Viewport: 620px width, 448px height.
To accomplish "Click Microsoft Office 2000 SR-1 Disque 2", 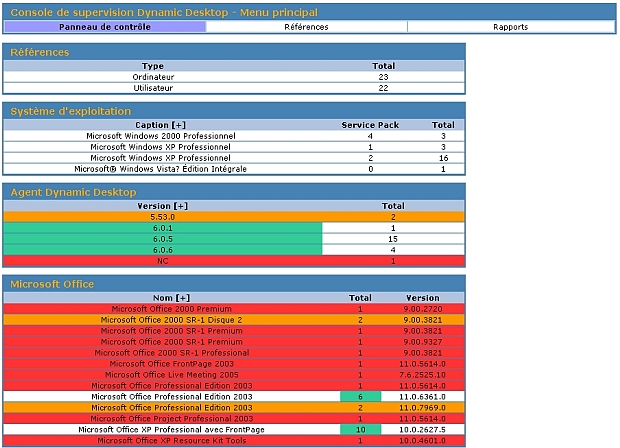I will tap(234, 320).
